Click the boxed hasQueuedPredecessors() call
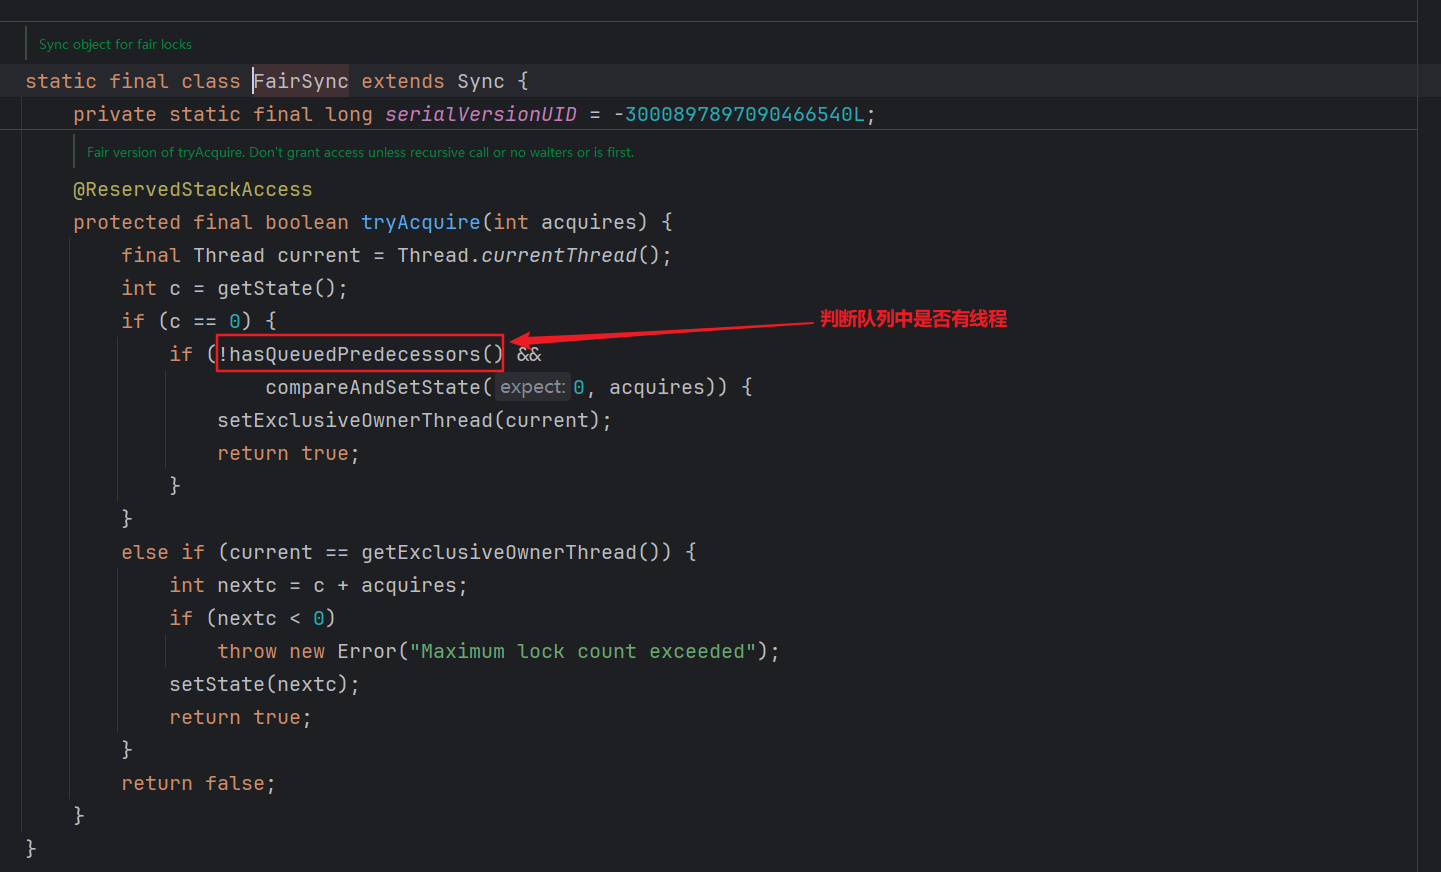Viewport: 1441px width, 872px height. point(360,354)
